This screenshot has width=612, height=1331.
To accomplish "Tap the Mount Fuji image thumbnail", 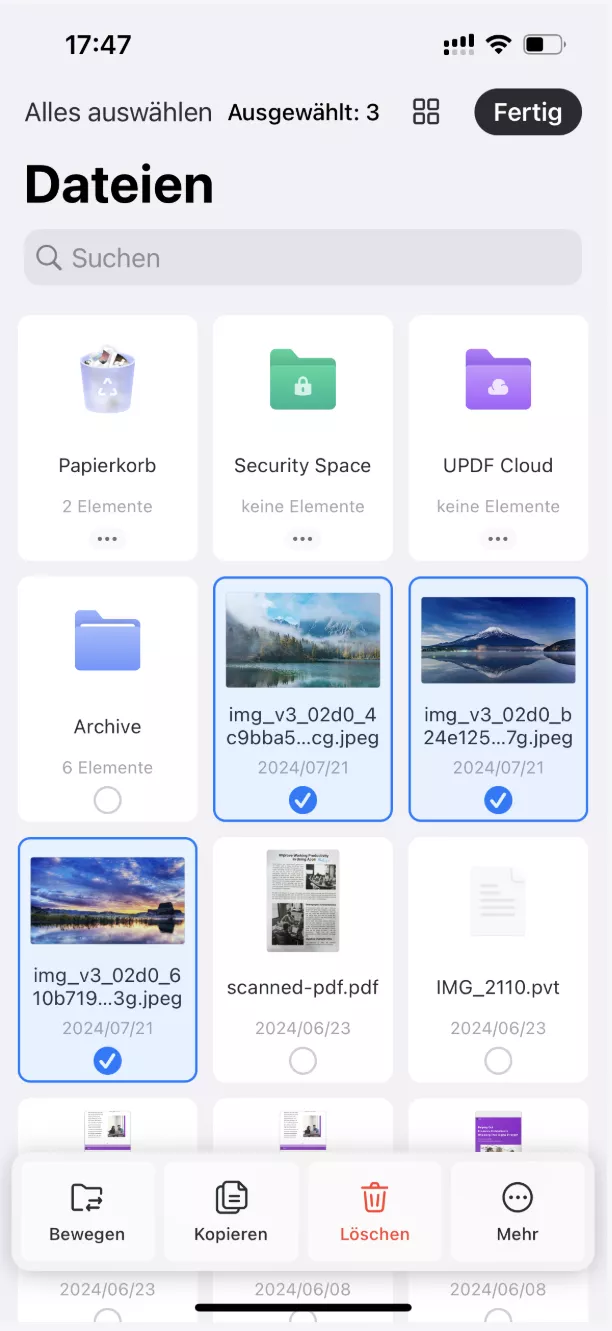I will pyautogui.click(x=498, y=640).
